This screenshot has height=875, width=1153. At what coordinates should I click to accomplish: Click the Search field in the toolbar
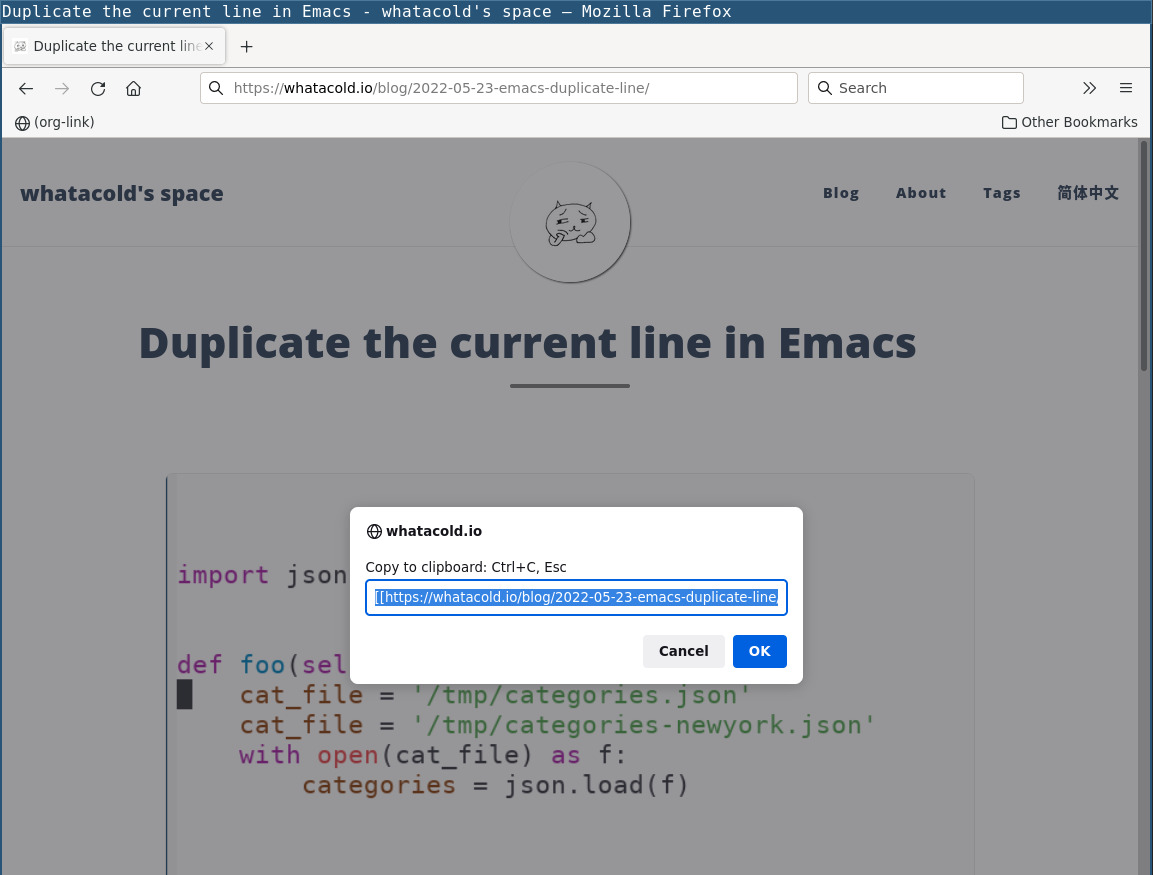[915, 88]
